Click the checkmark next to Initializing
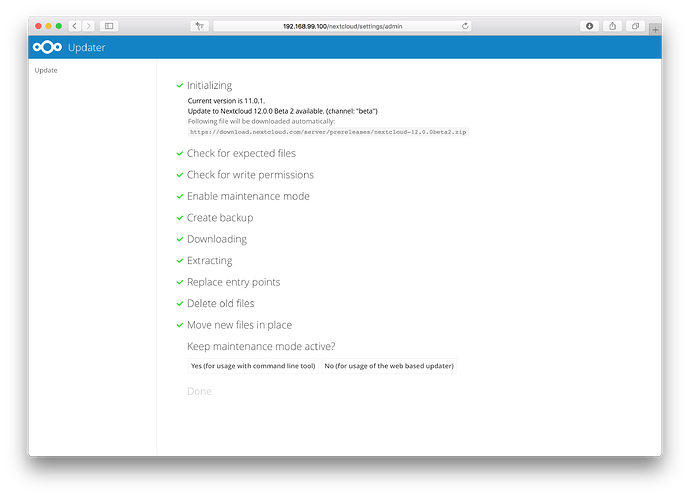The width and height of the screenshot is (690, 497). (180, 85)
